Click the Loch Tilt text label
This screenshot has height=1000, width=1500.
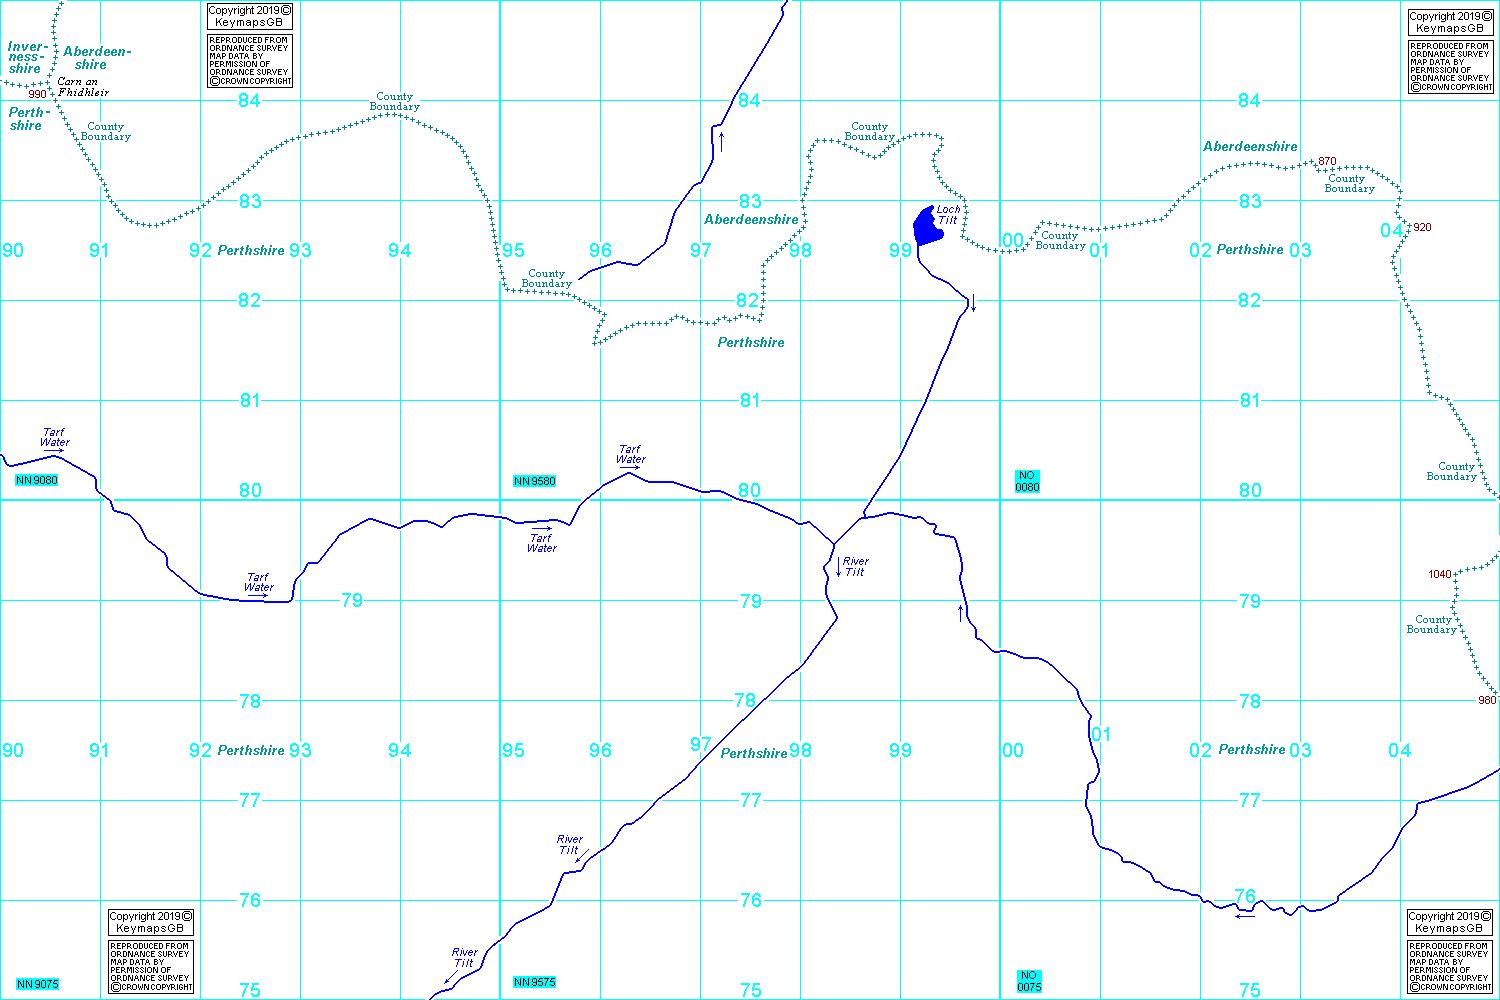pos(948,215)
